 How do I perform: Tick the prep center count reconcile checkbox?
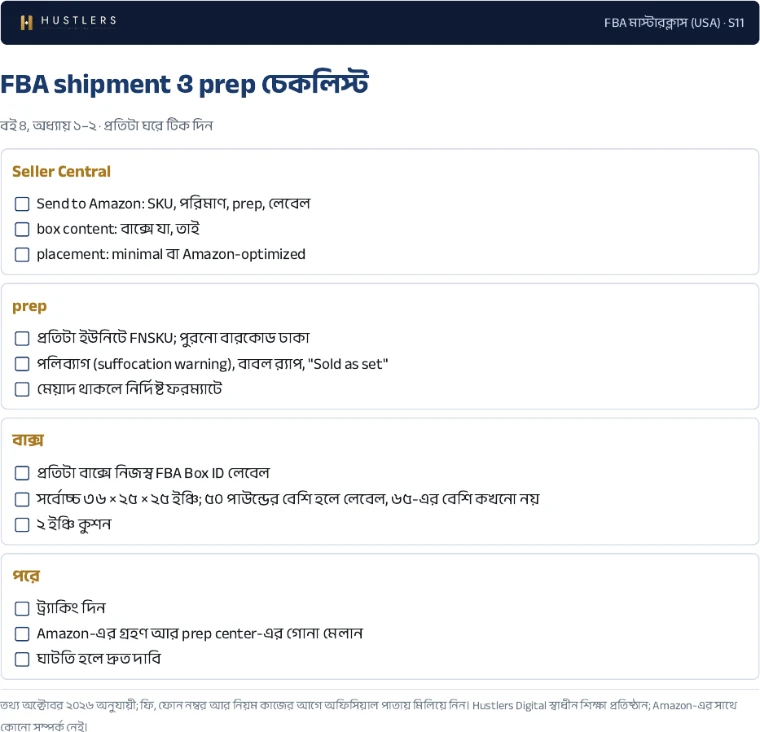pos(22,634)
